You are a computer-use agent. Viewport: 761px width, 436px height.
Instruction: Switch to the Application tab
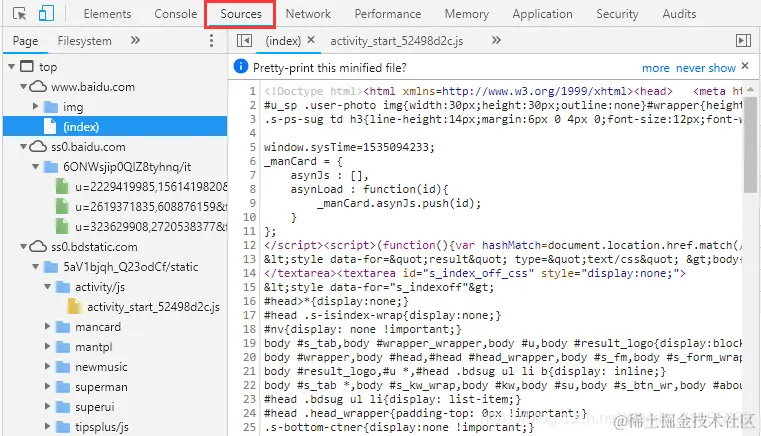(542, 14)
